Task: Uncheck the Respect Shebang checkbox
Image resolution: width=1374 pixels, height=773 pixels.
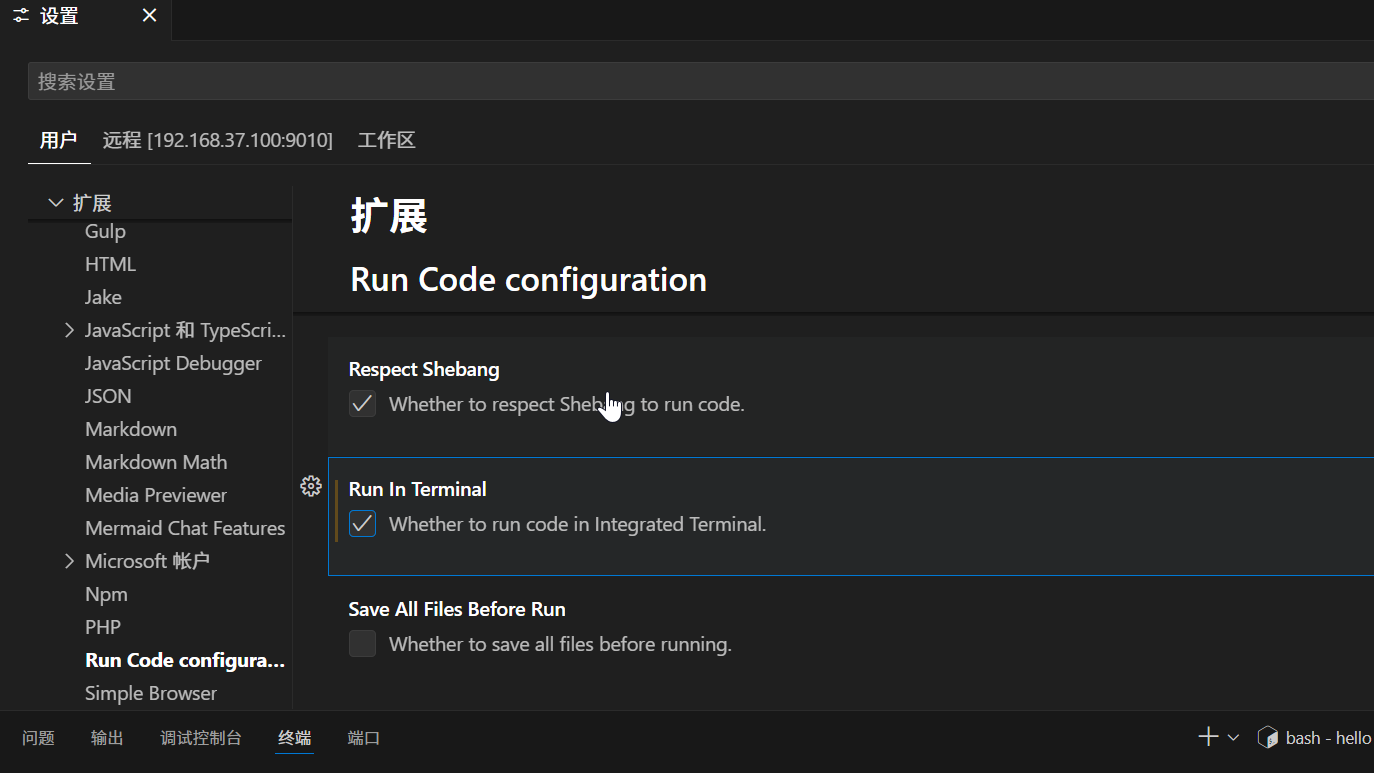Action: point(362,404)
